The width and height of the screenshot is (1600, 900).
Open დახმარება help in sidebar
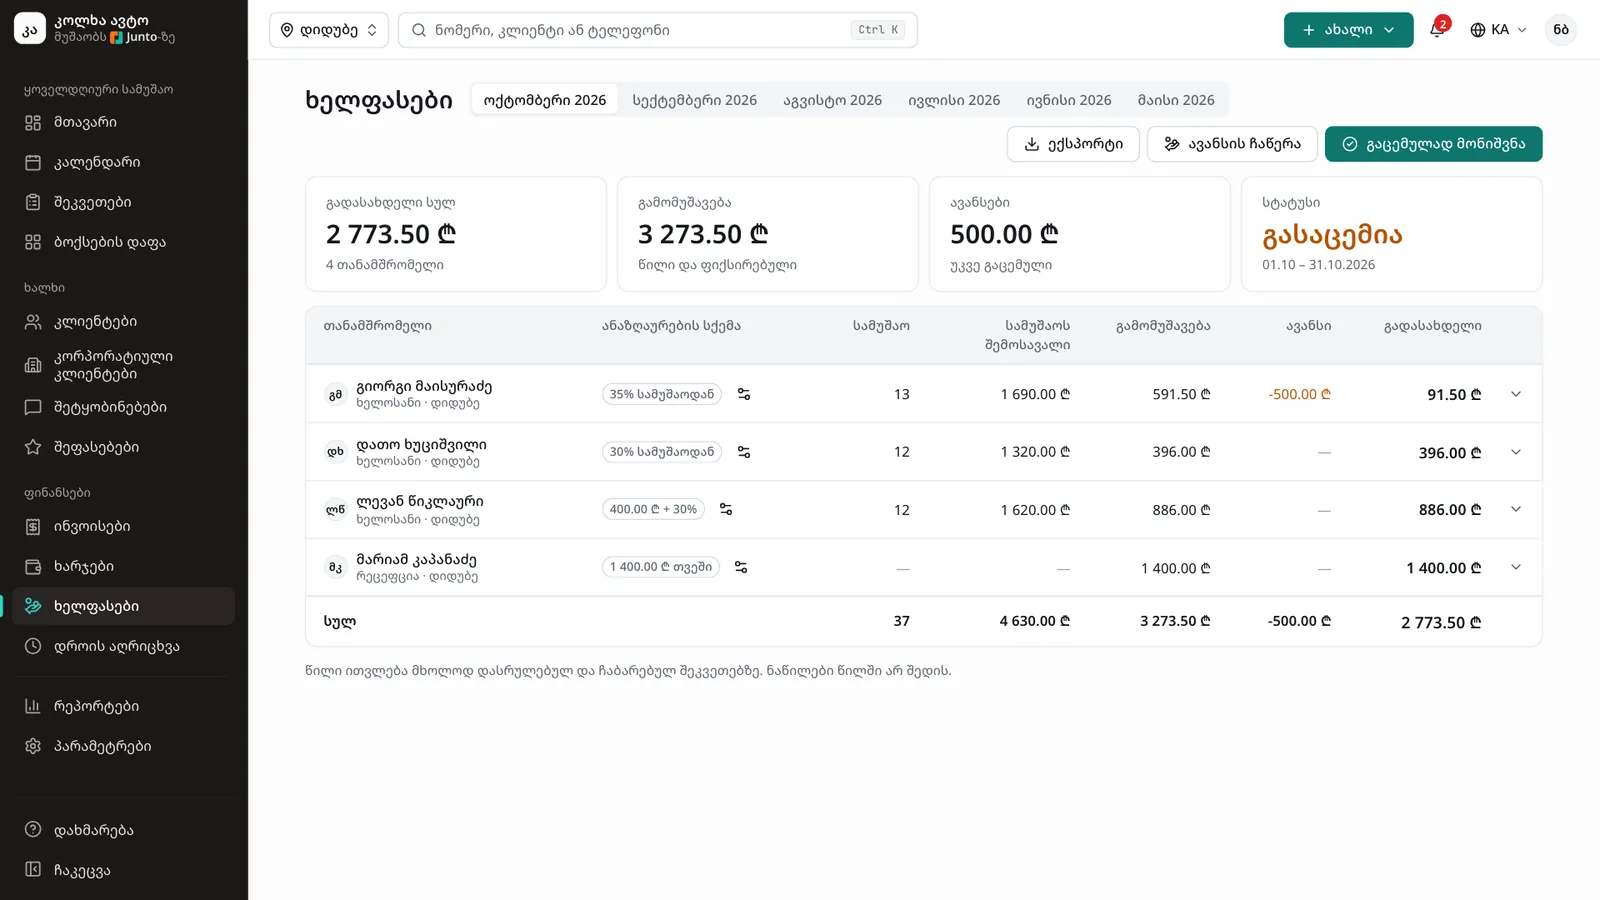click(124, 830)
